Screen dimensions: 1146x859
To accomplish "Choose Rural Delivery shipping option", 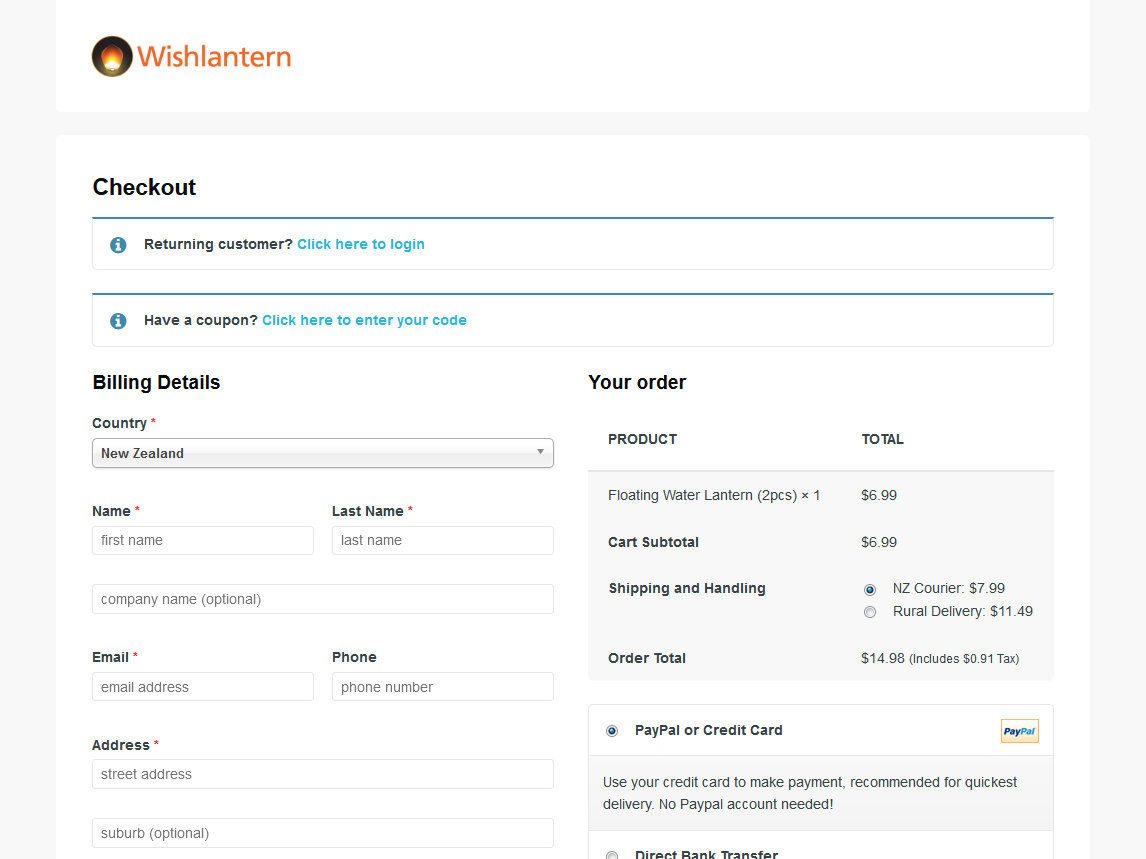I will pyautogui.click(x=870, y=612).
